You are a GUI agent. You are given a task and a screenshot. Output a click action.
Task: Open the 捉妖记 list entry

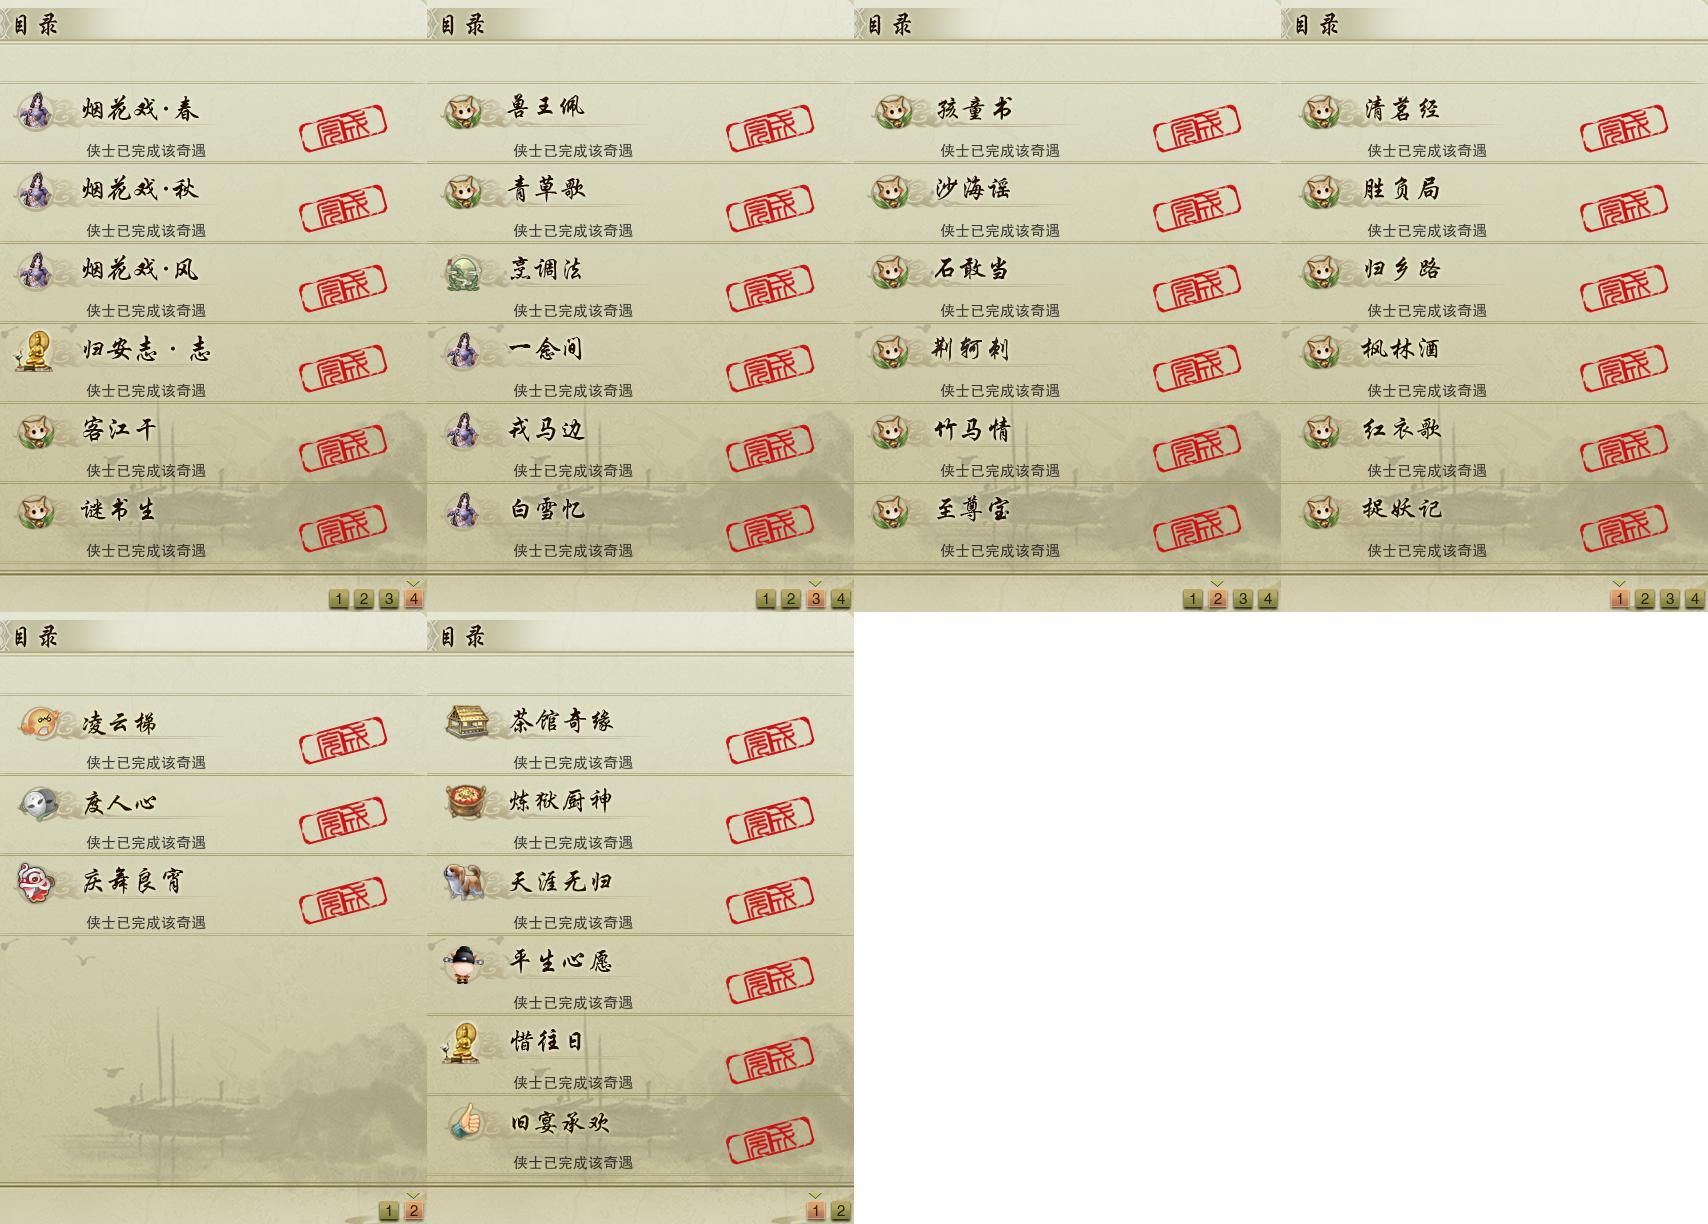point(1494,523)
